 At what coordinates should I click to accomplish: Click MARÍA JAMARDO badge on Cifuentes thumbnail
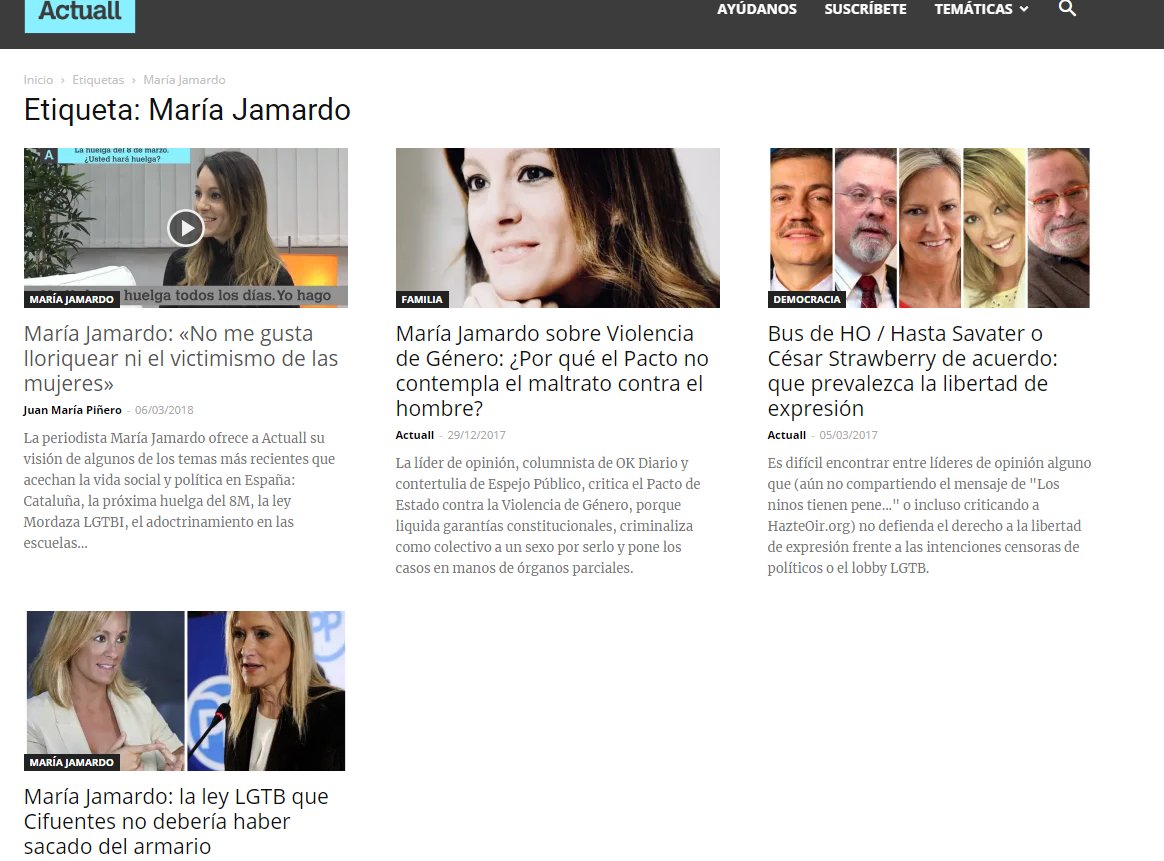pos(71,762)
